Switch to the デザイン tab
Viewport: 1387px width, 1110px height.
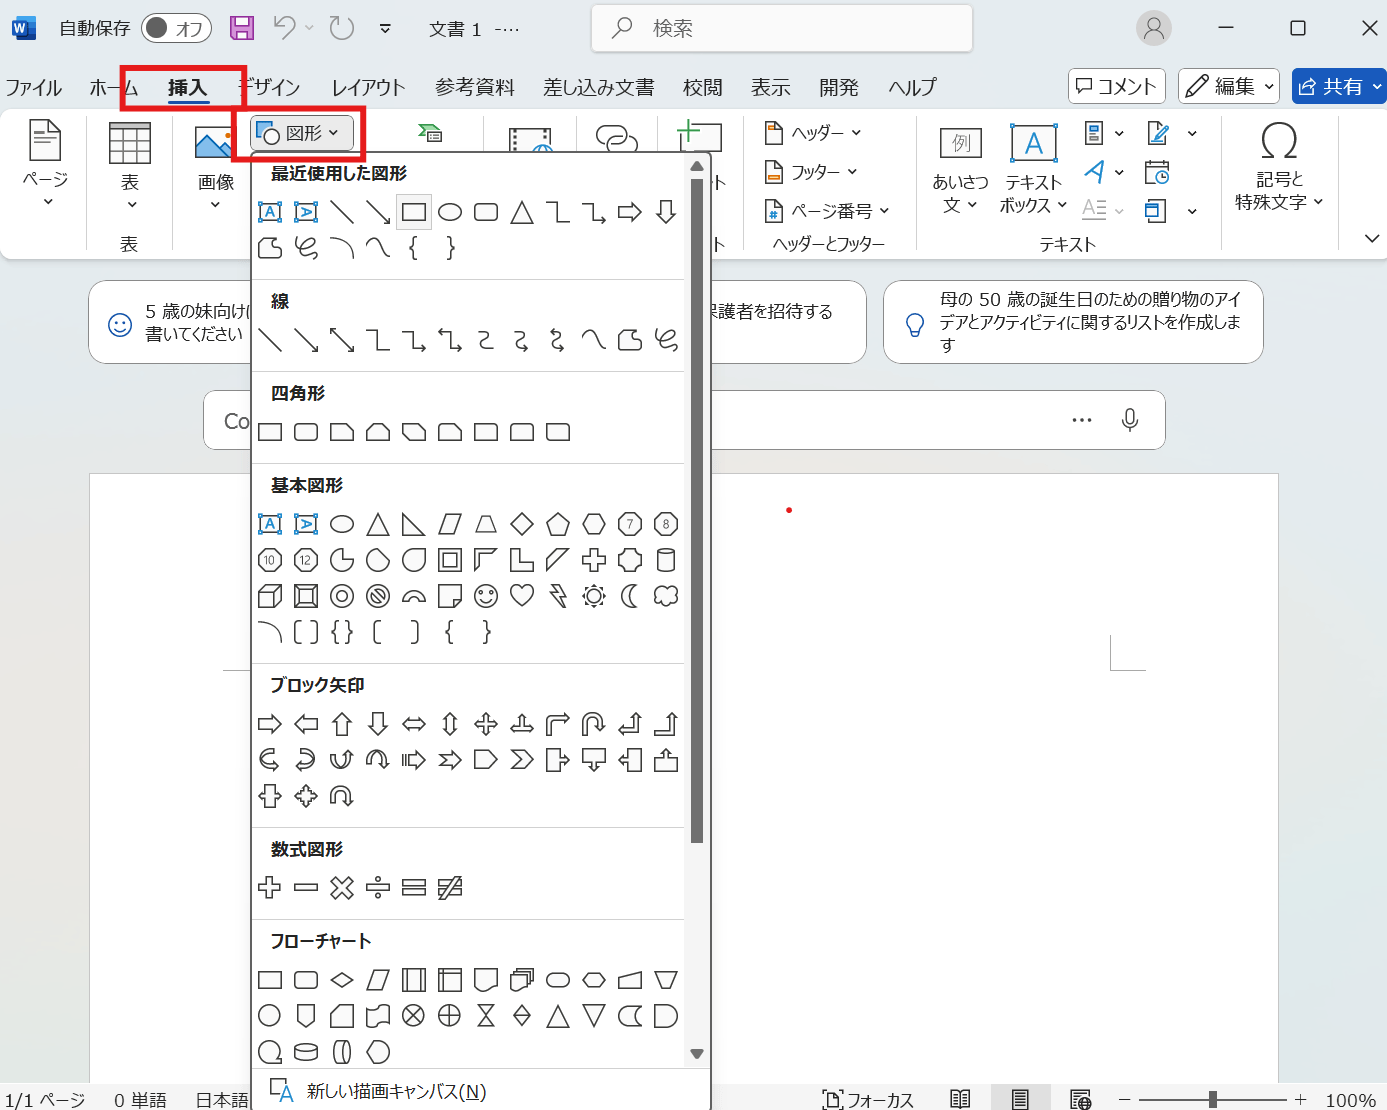[269, 87]
